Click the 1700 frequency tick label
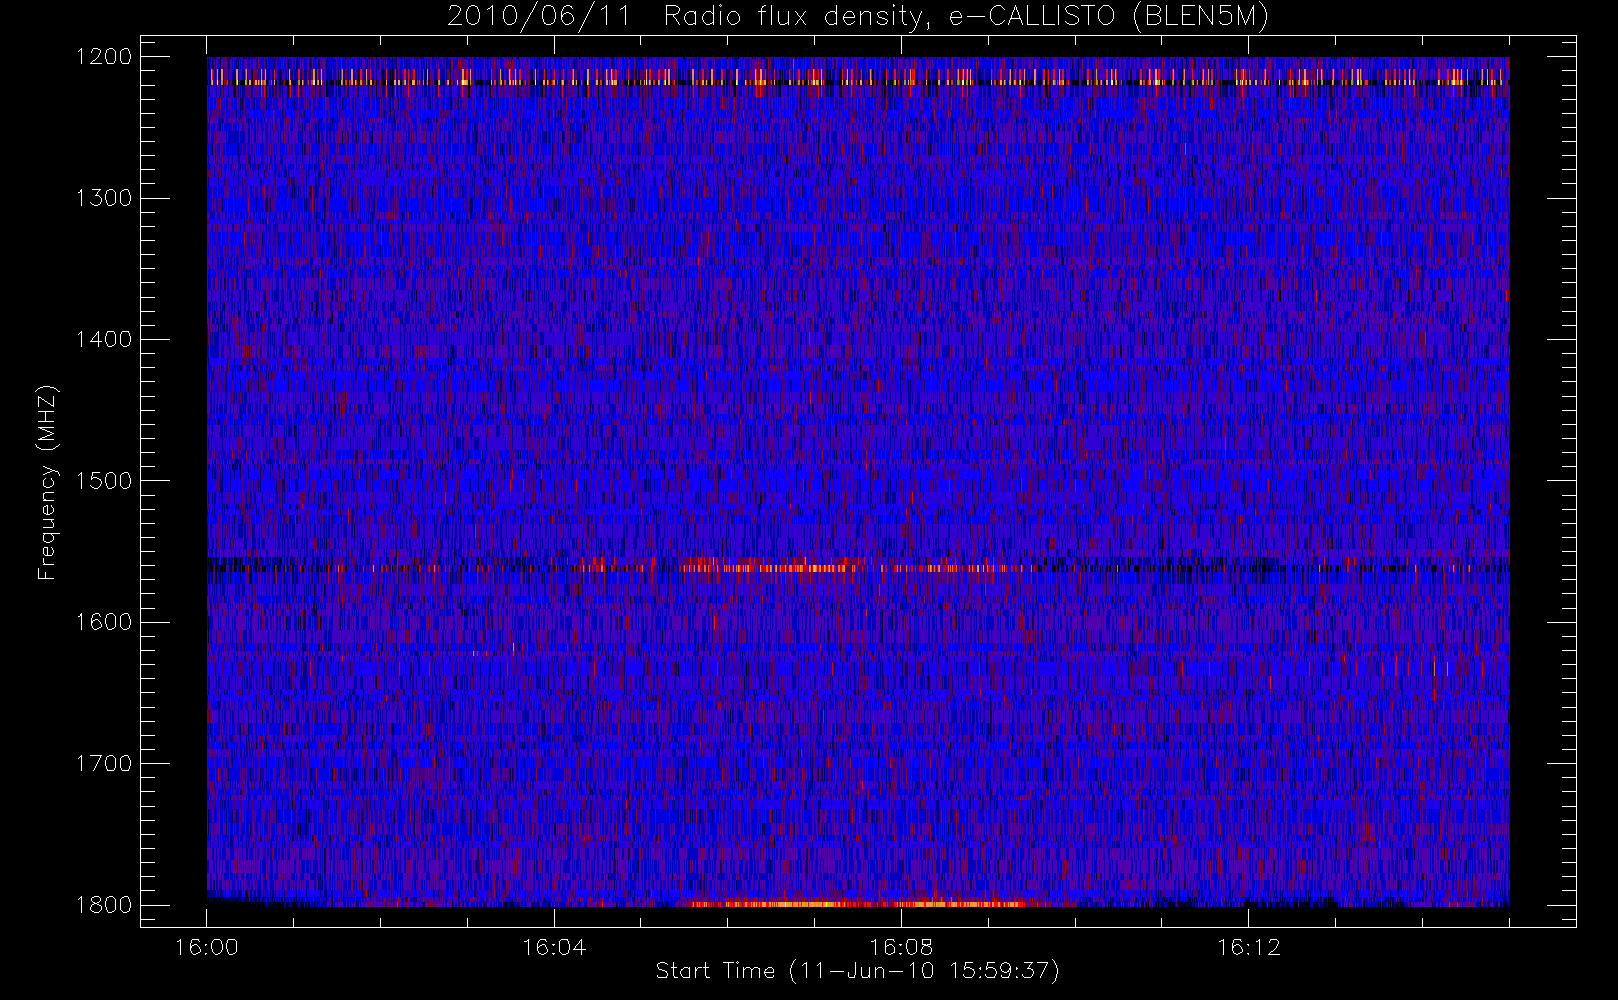The height and width of the screenshot is (1000, 1618). coord(104,764)
